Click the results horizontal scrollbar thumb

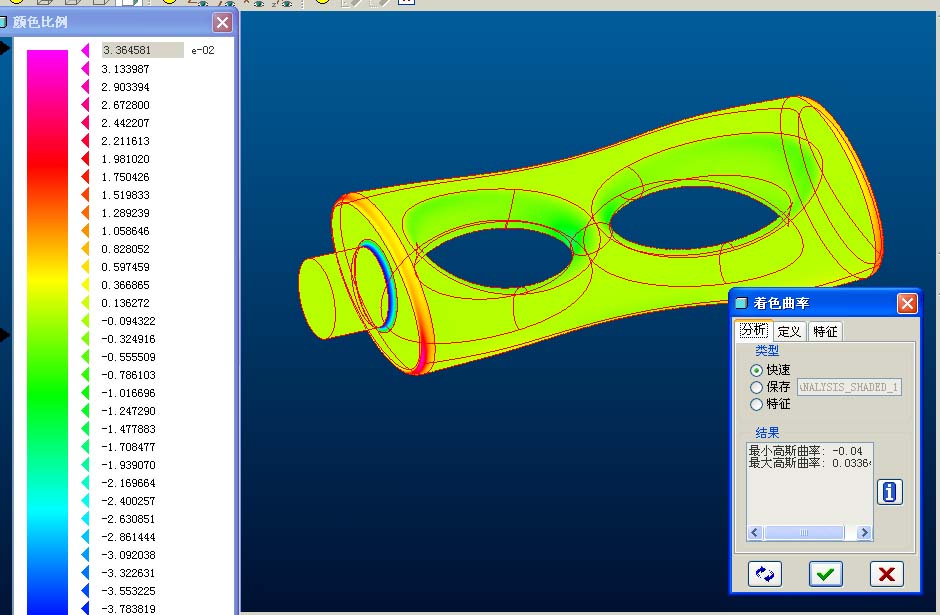805,532
